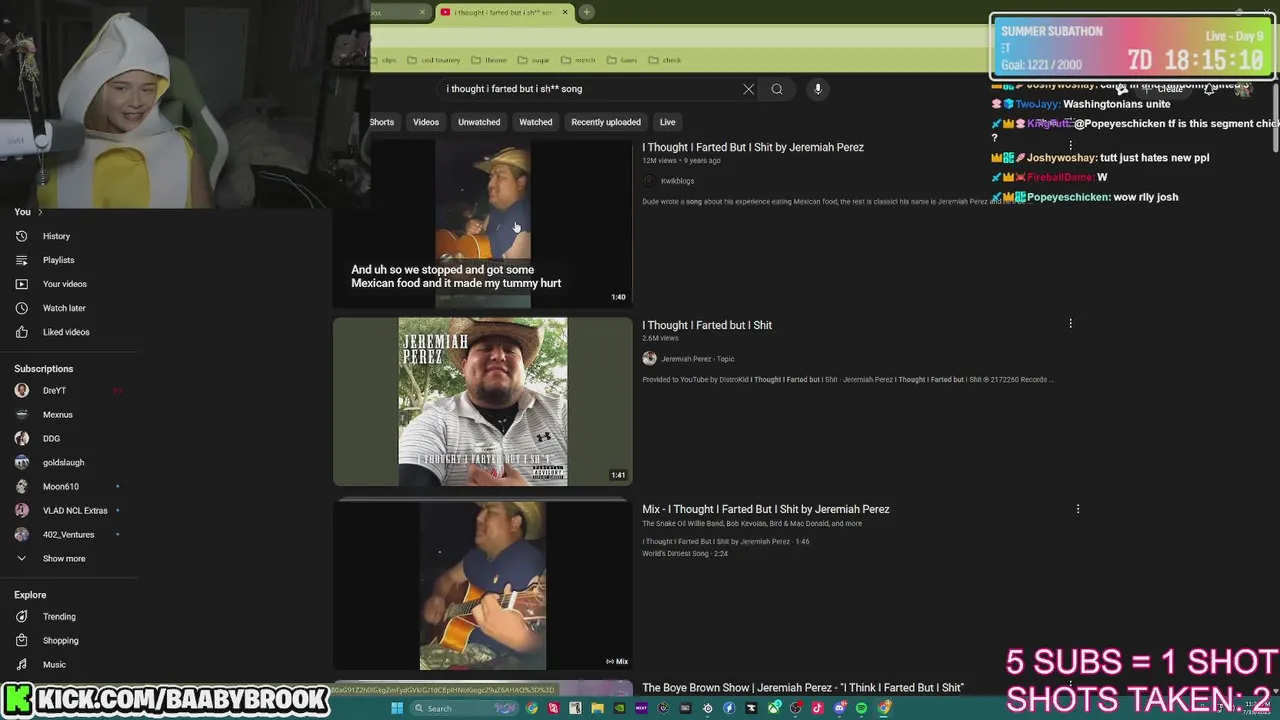
Task: Start voice search with microphone icon
Action: (818, 89)
